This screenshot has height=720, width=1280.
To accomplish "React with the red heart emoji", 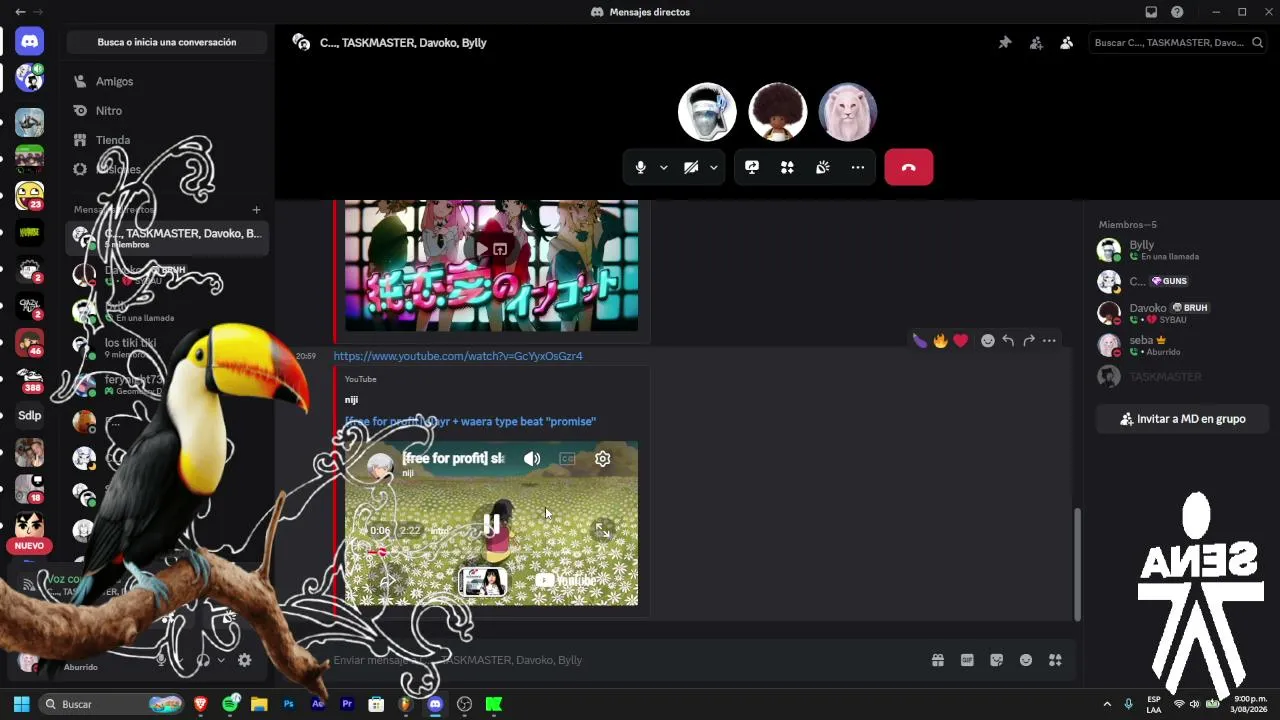I will 961,341.
